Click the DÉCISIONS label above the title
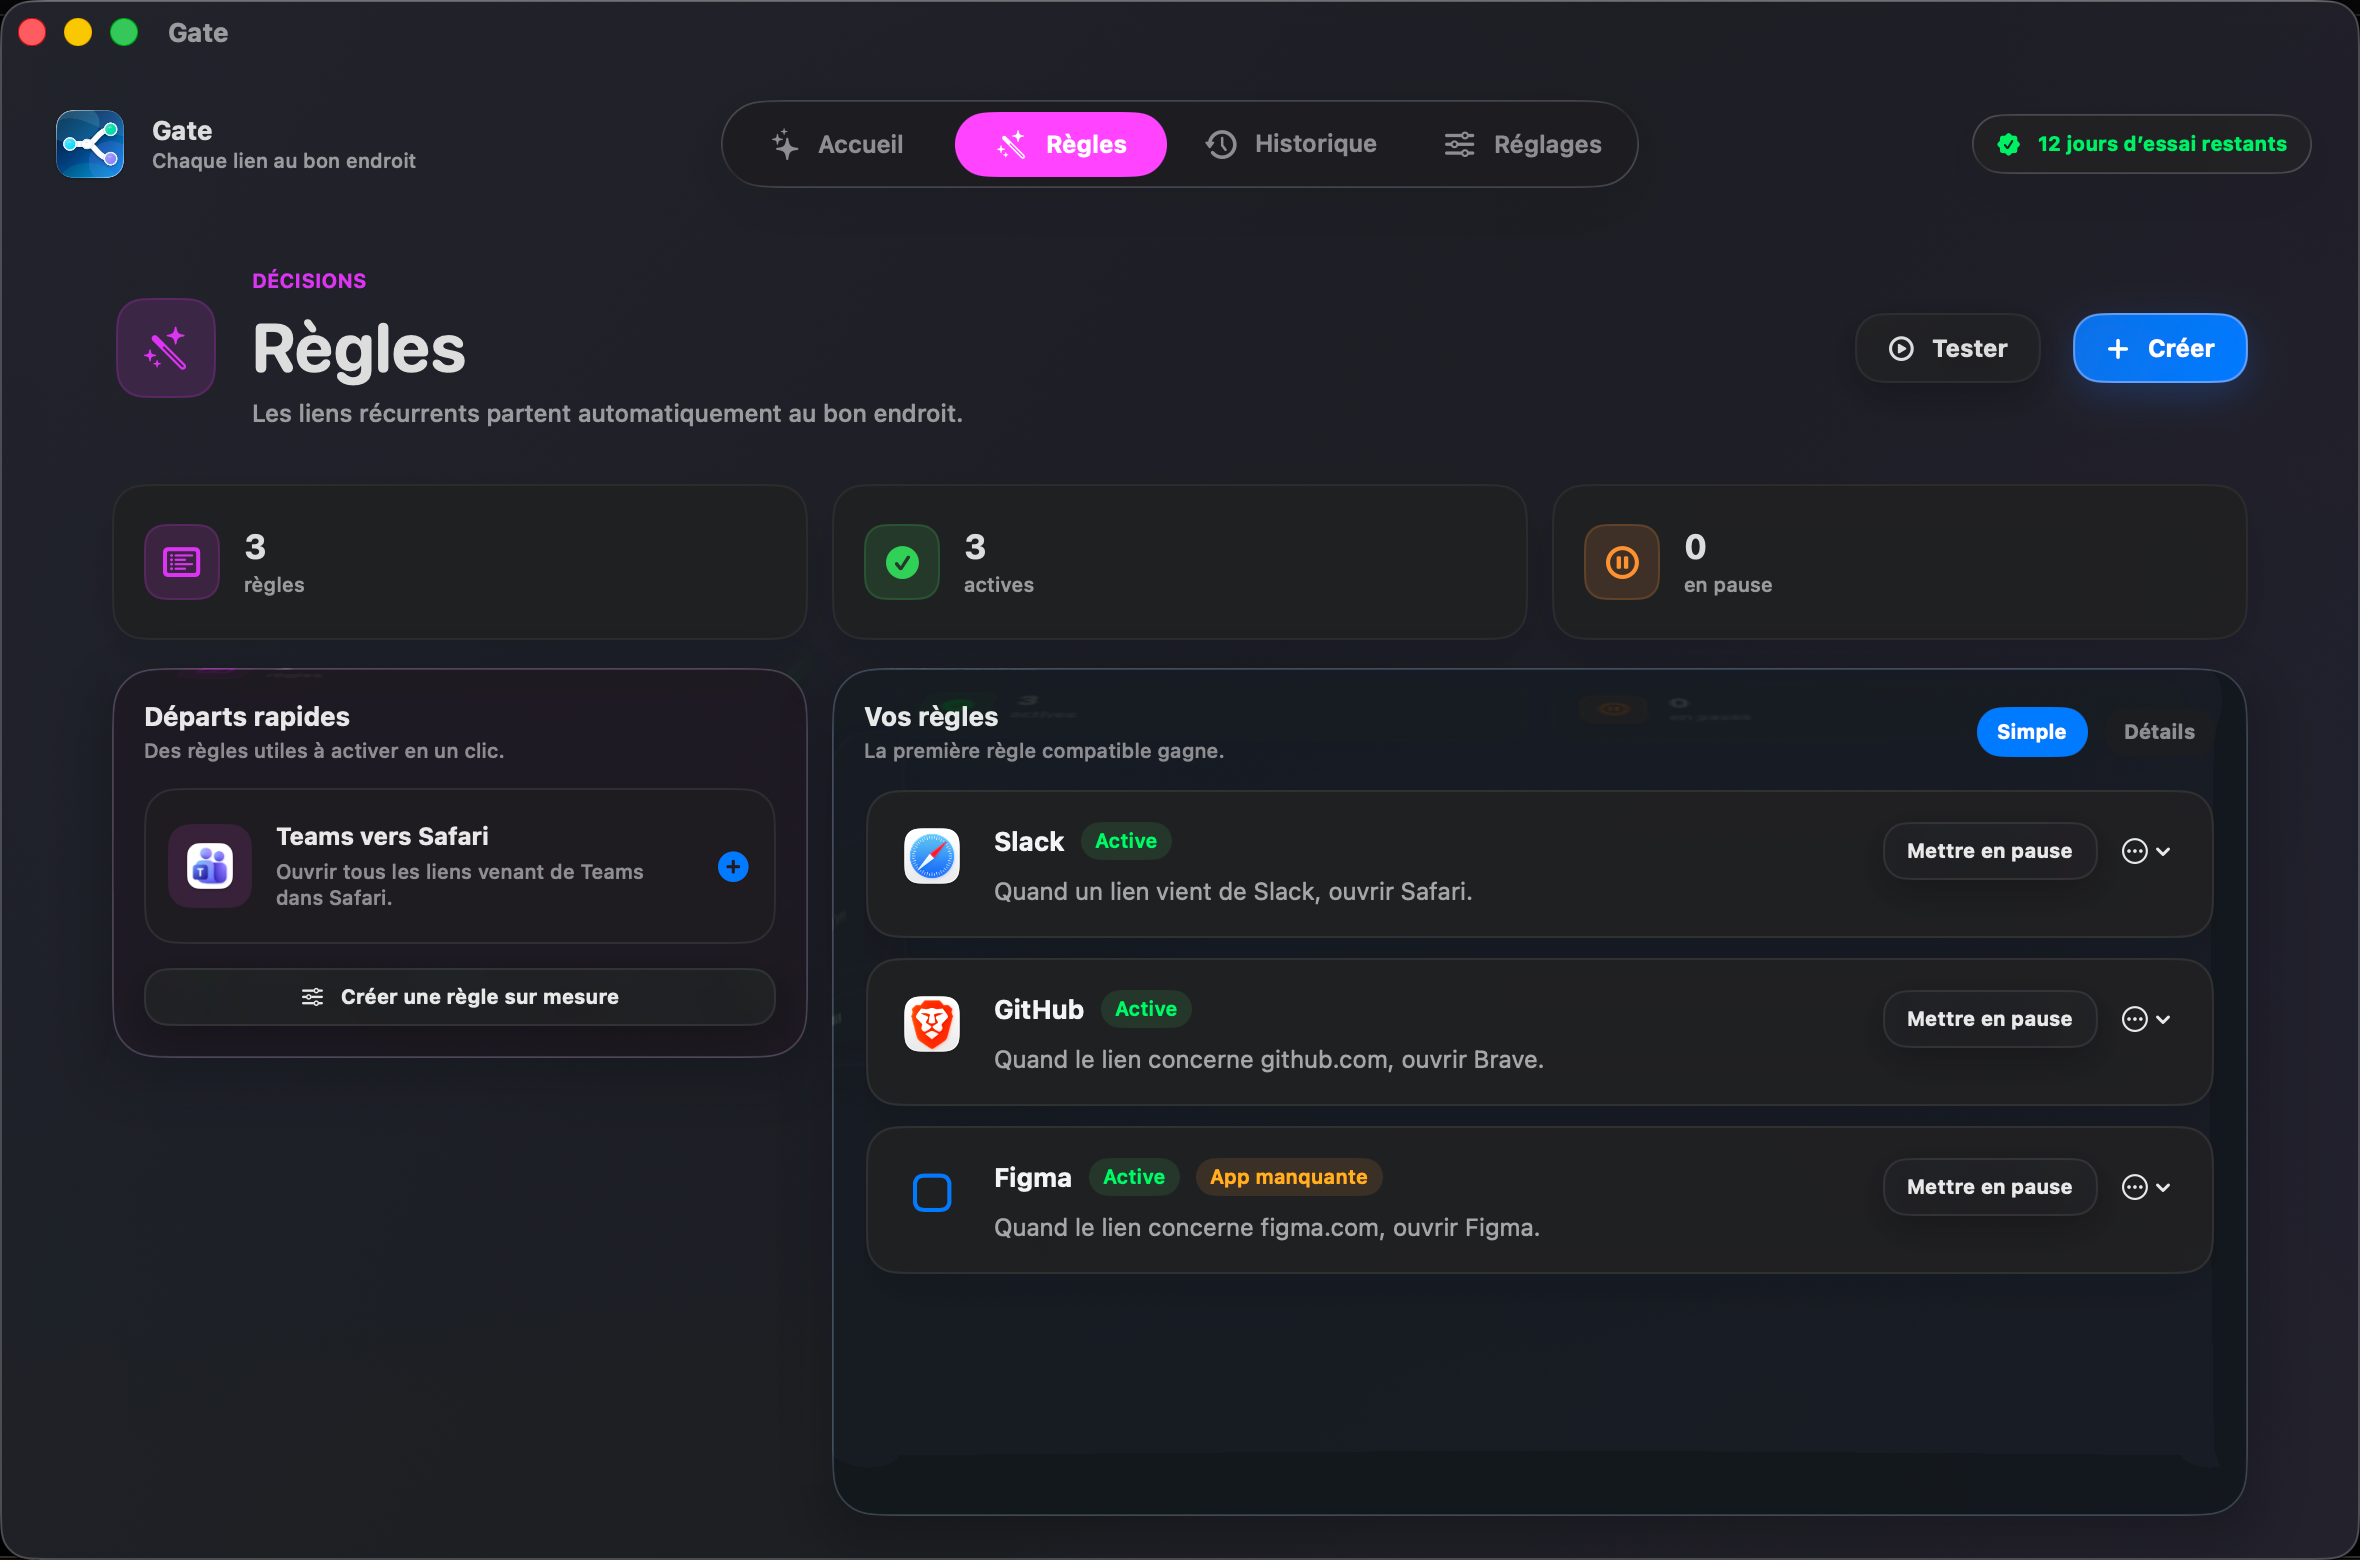 [x=309, y=281]
